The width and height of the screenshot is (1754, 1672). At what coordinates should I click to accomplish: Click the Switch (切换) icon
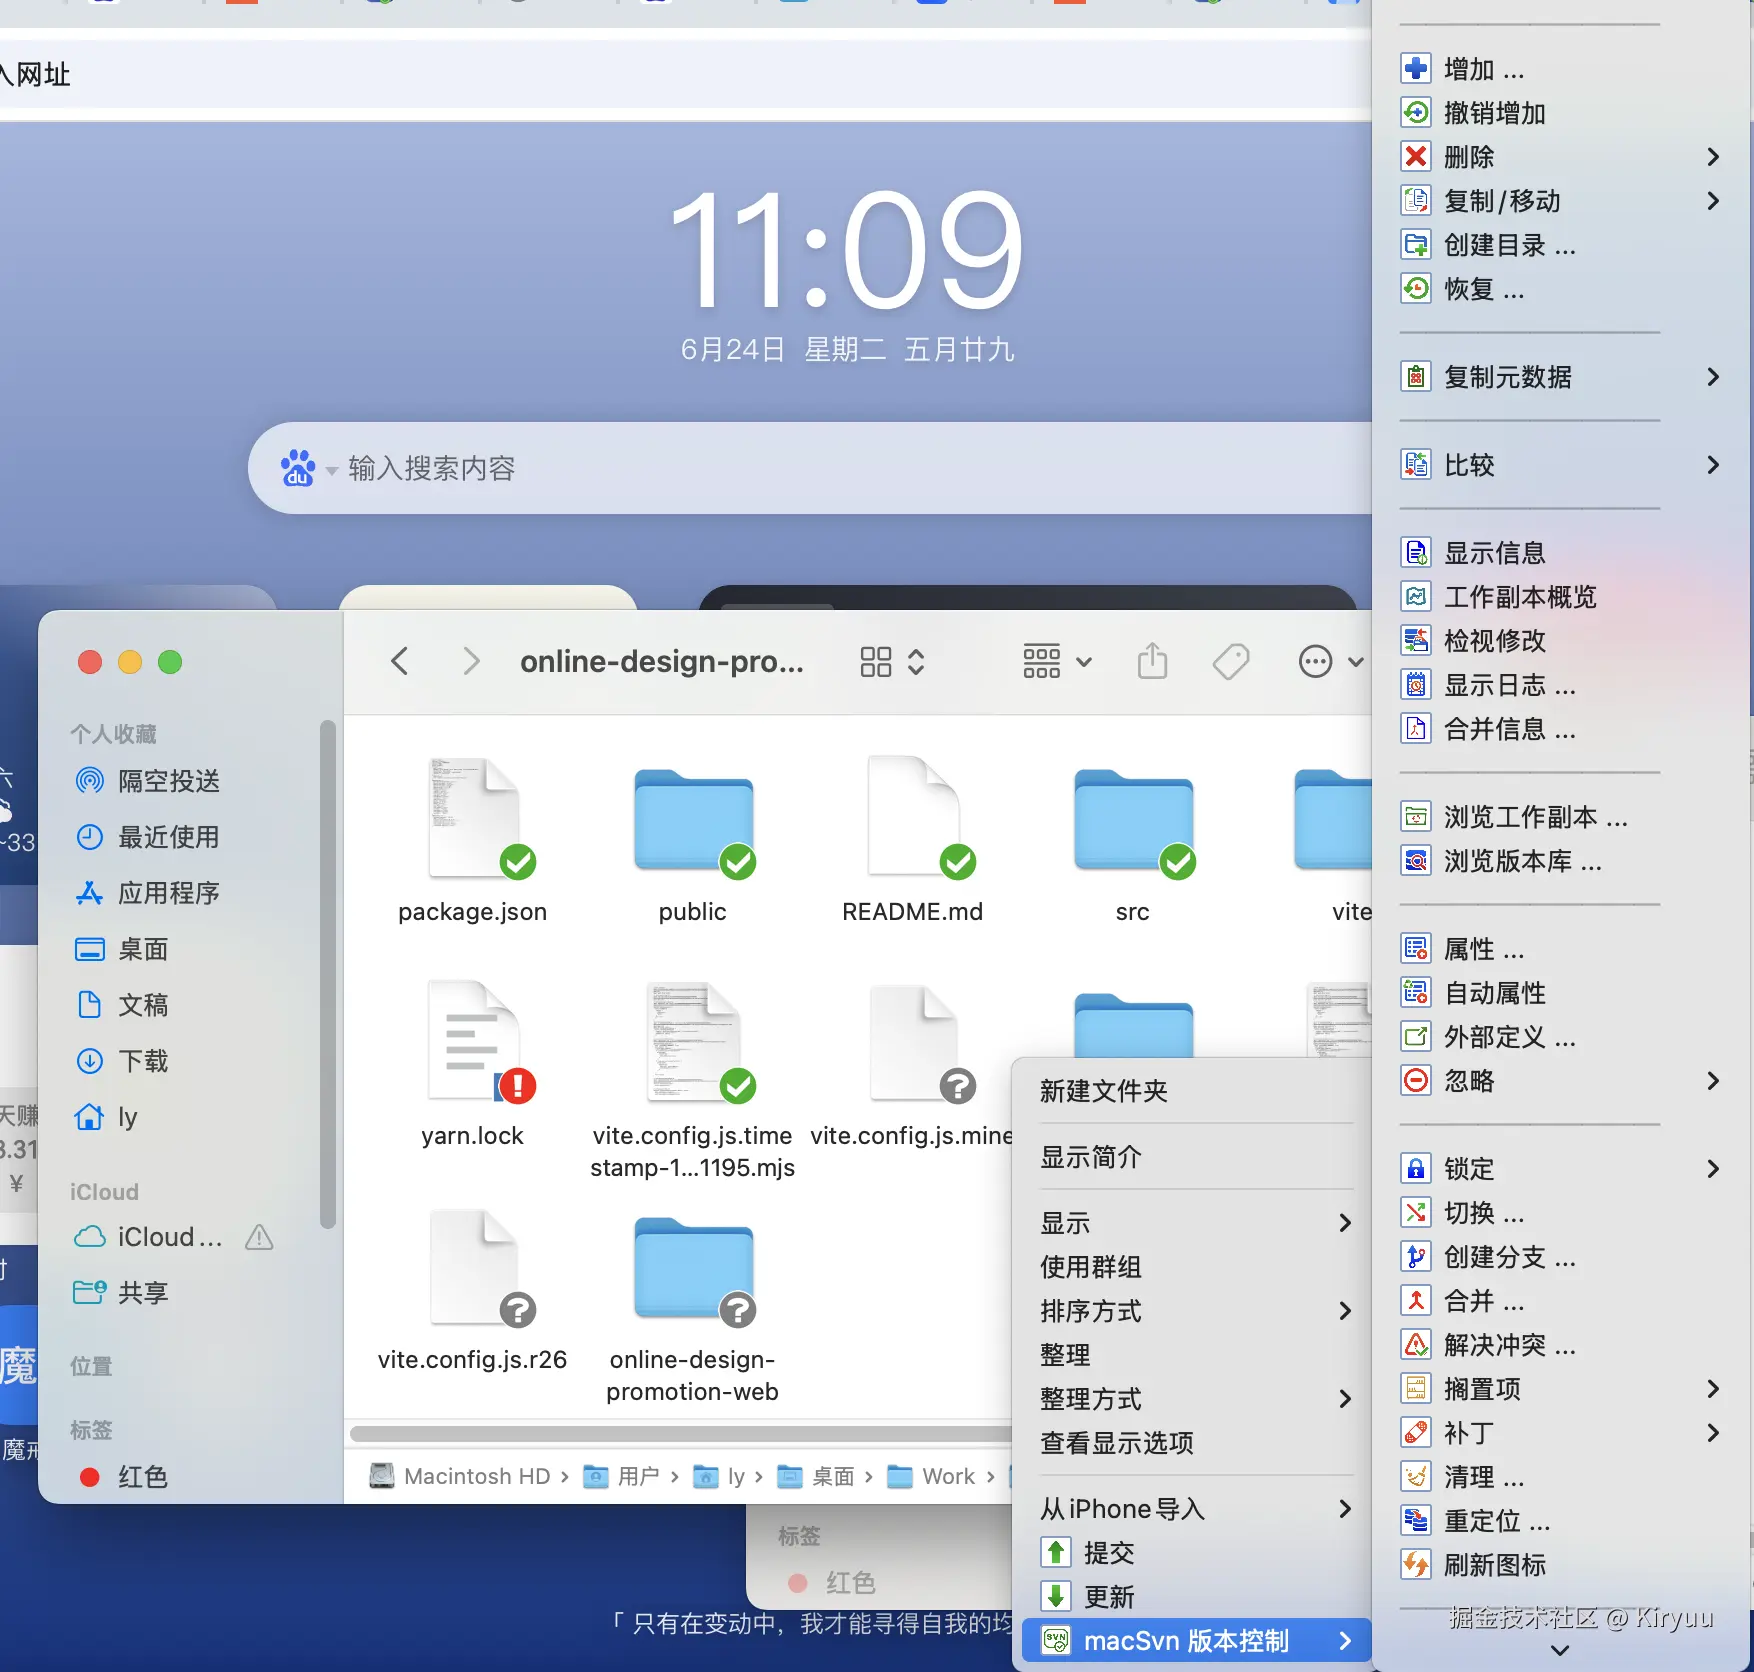(1416, 1213)
